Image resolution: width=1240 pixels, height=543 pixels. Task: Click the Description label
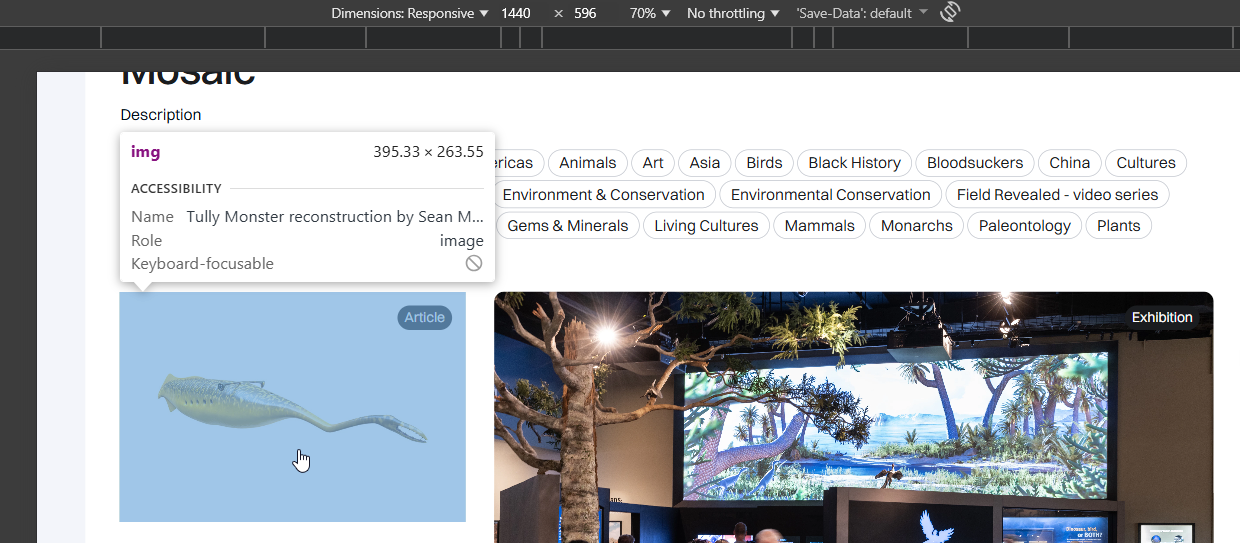pos(161,115)
